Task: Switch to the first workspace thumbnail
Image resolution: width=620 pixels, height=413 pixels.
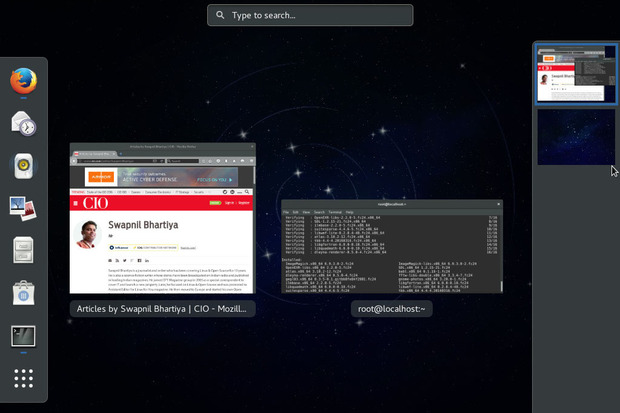Action: click(576, 74)
